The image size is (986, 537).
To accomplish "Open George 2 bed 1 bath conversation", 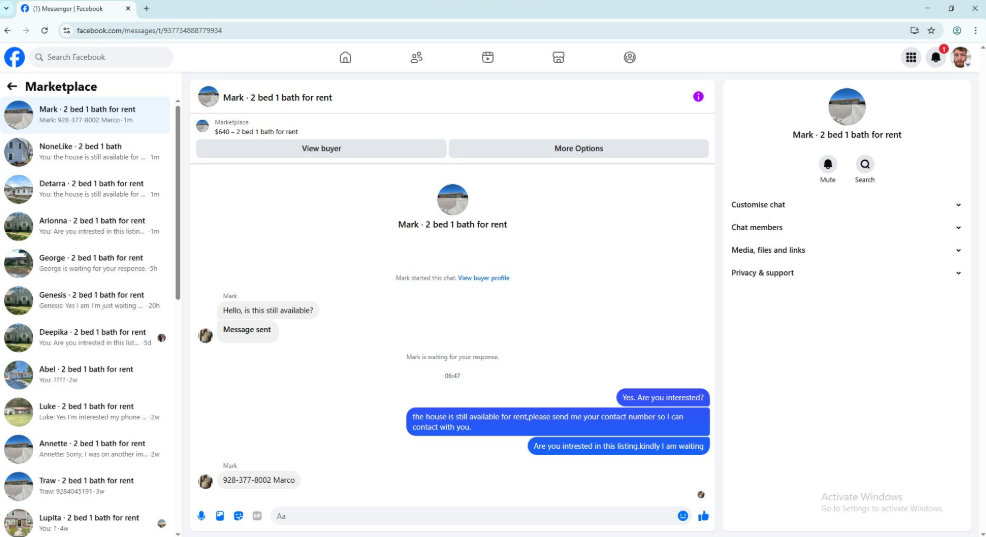I will tap(85, 263).
